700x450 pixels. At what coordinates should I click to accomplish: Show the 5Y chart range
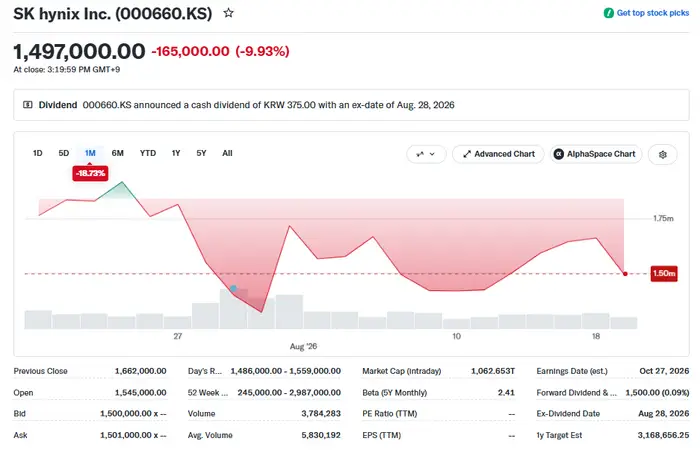tap(201, 153)
